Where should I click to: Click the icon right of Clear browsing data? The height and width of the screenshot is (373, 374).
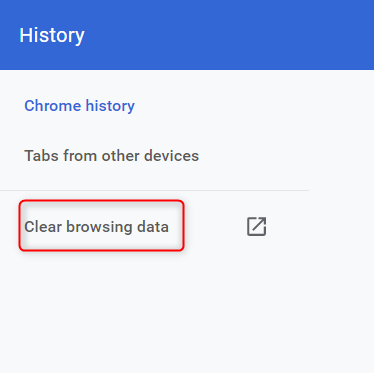point(256,227)
